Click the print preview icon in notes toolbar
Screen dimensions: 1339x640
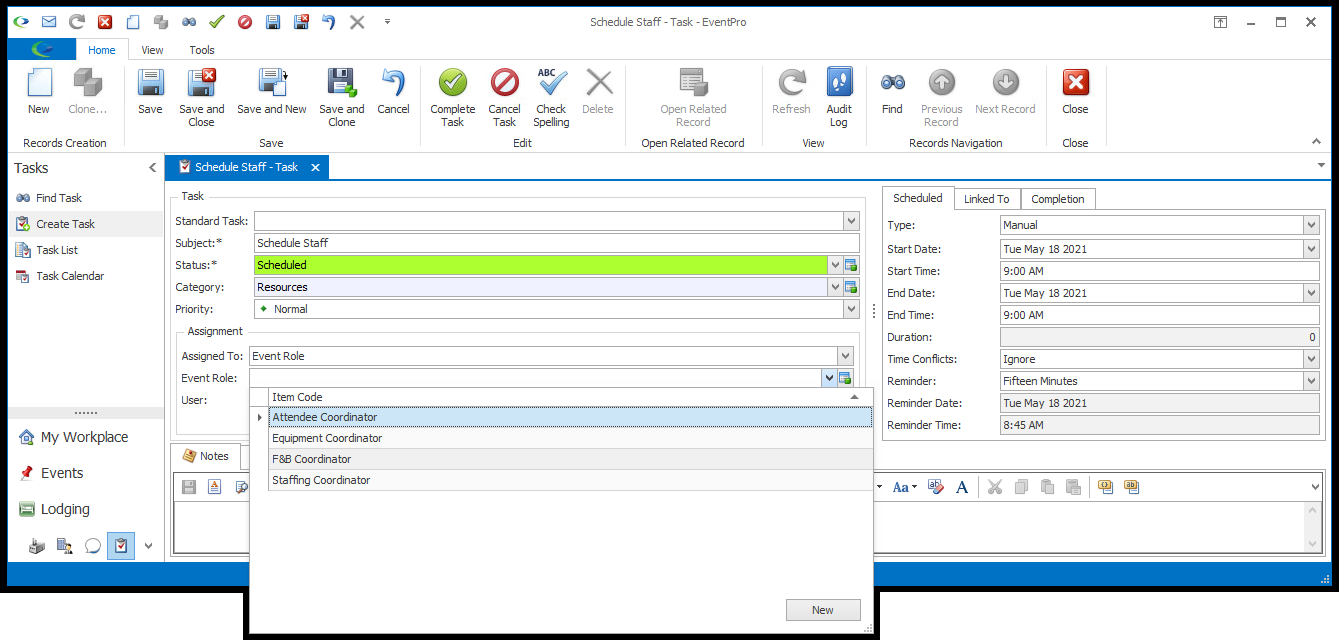[x=241, y=487]
